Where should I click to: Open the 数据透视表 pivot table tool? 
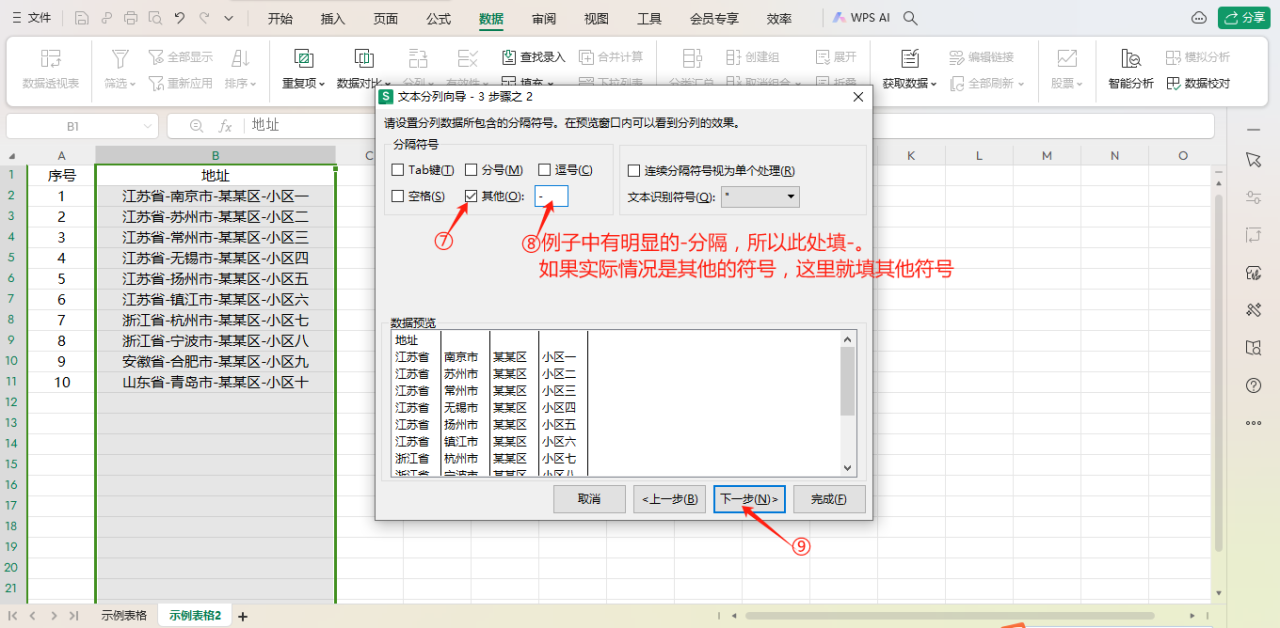[50, 68]
